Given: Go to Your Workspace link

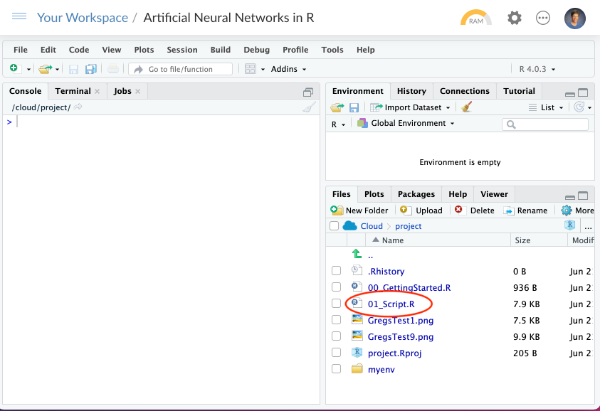Looking at the screenshot, I should click(82, 18).
